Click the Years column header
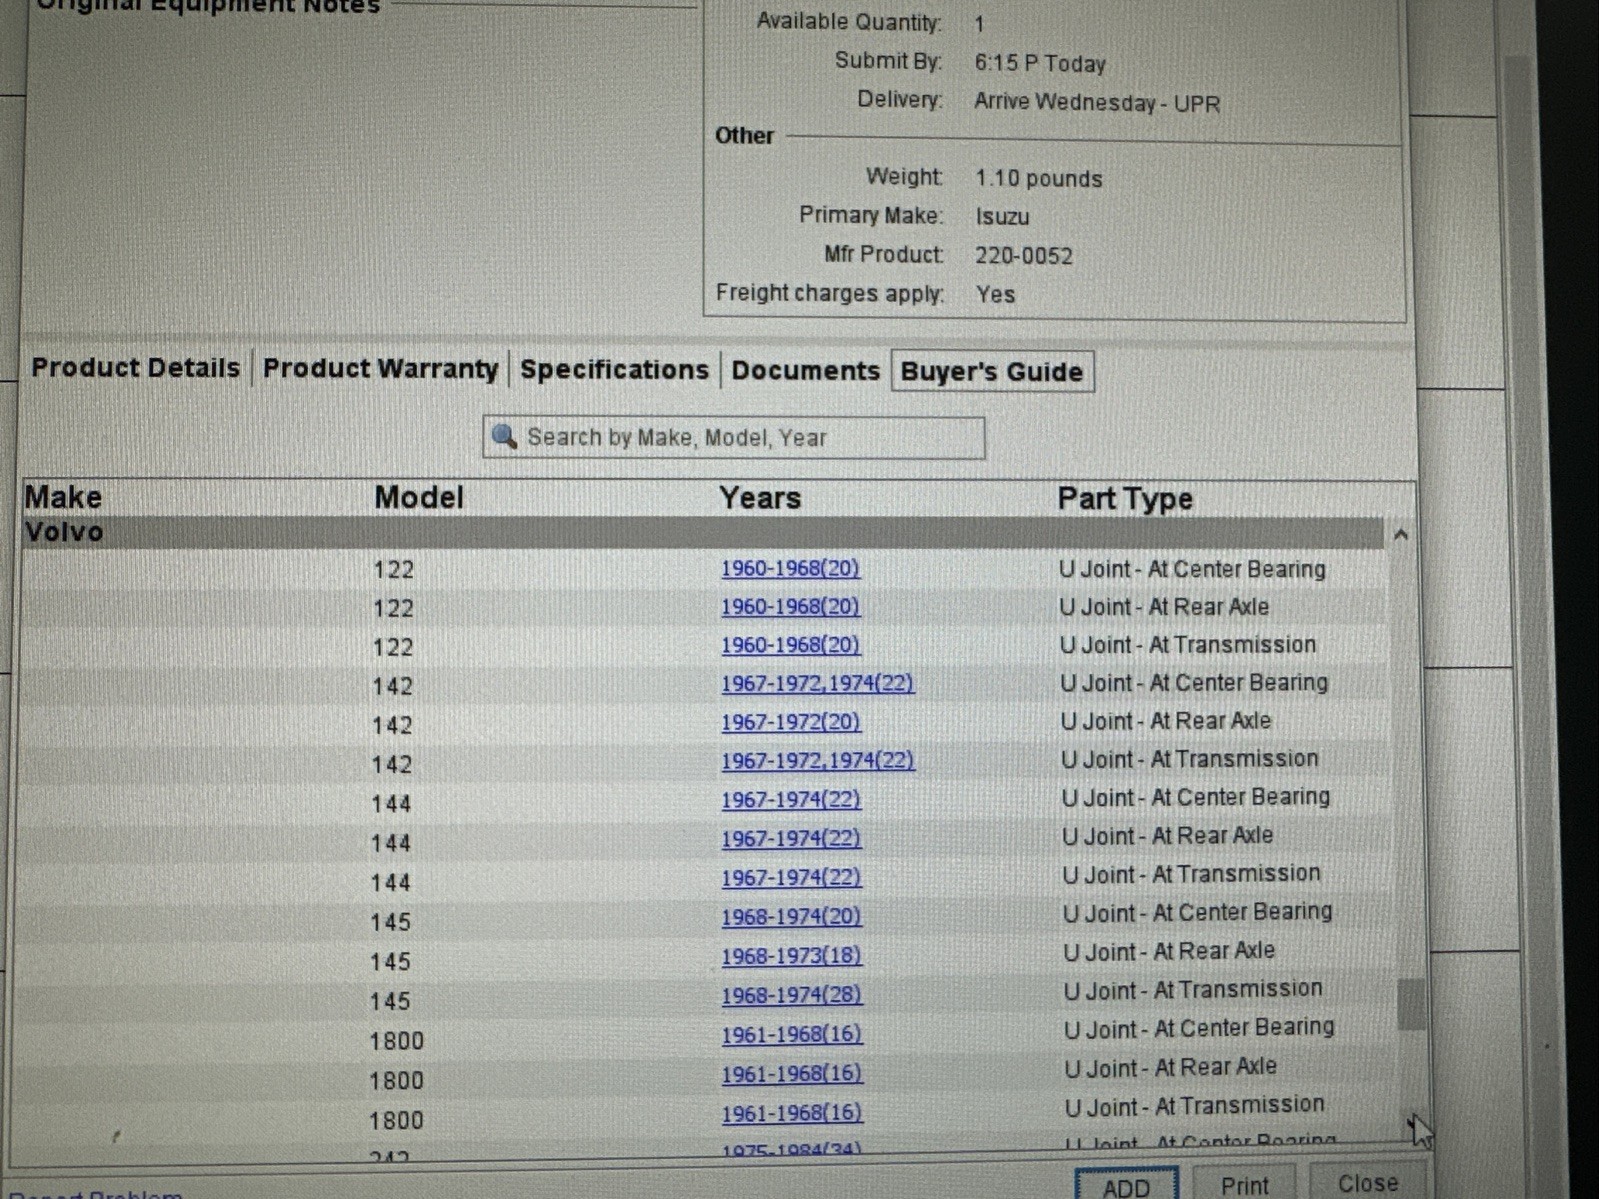 [x=760, y=498]
